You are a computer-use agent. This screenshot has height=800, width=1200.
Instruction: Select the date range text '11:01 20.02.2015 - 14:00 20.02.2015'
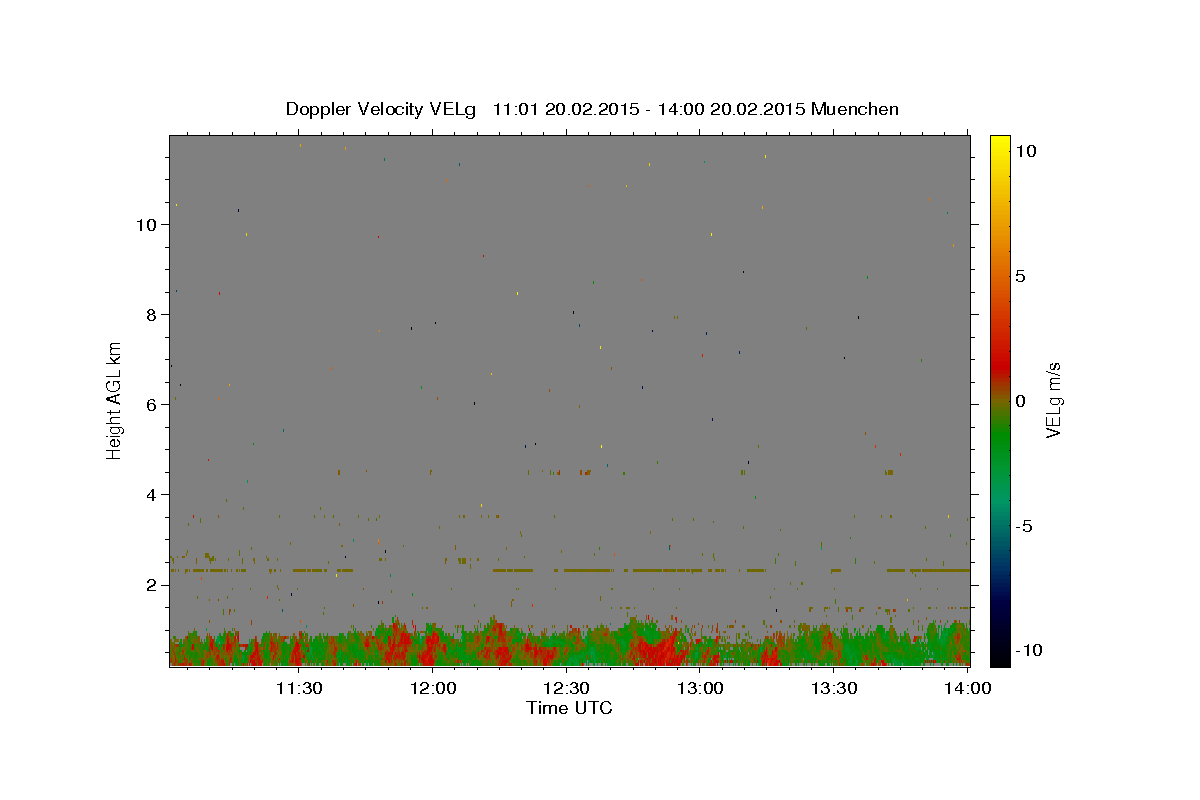click(649, 109)
